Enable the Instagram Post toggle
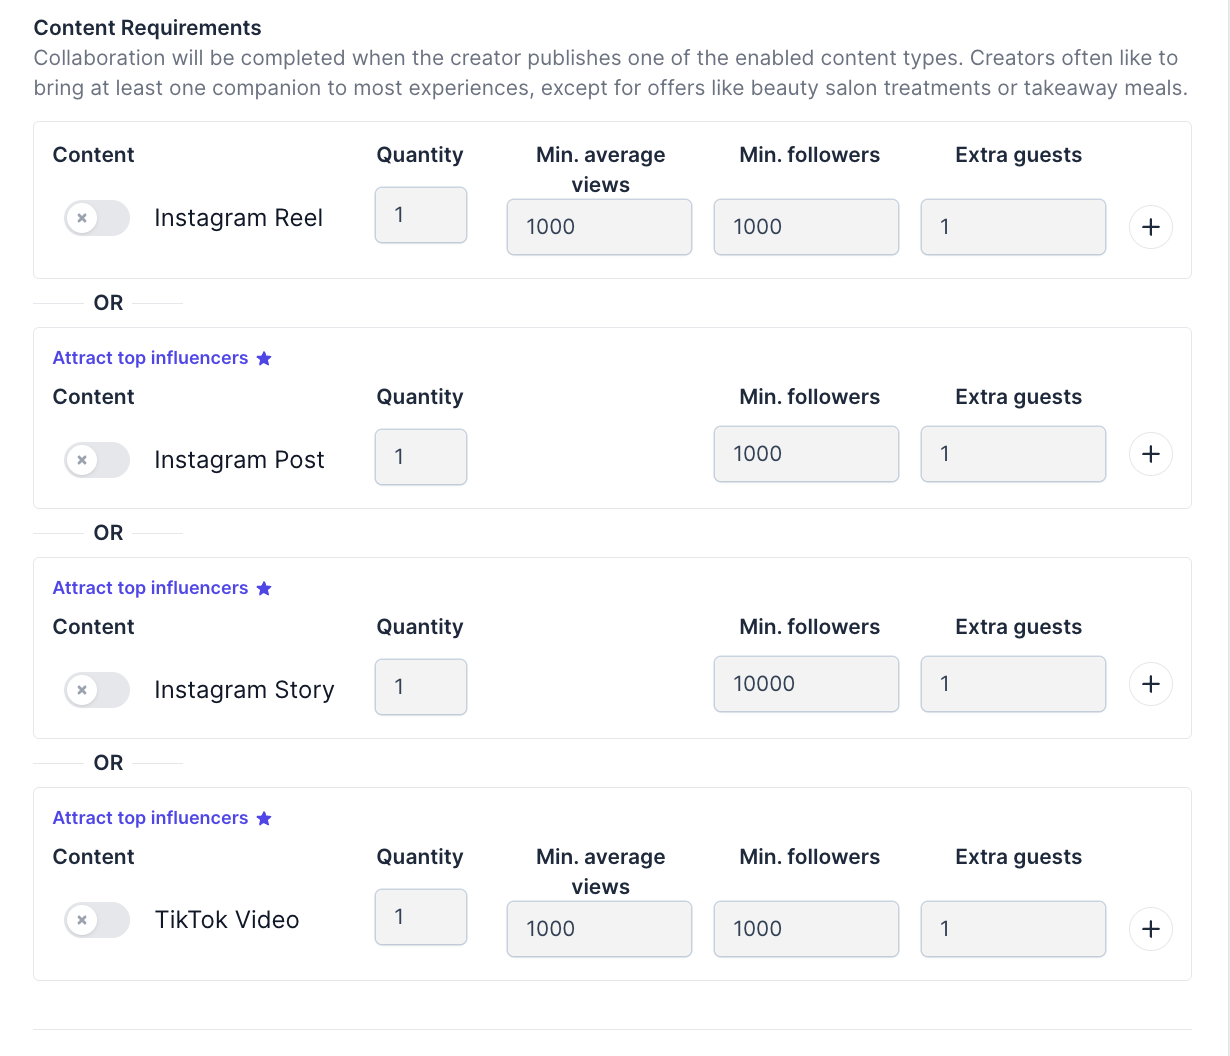 coord(97,460)
